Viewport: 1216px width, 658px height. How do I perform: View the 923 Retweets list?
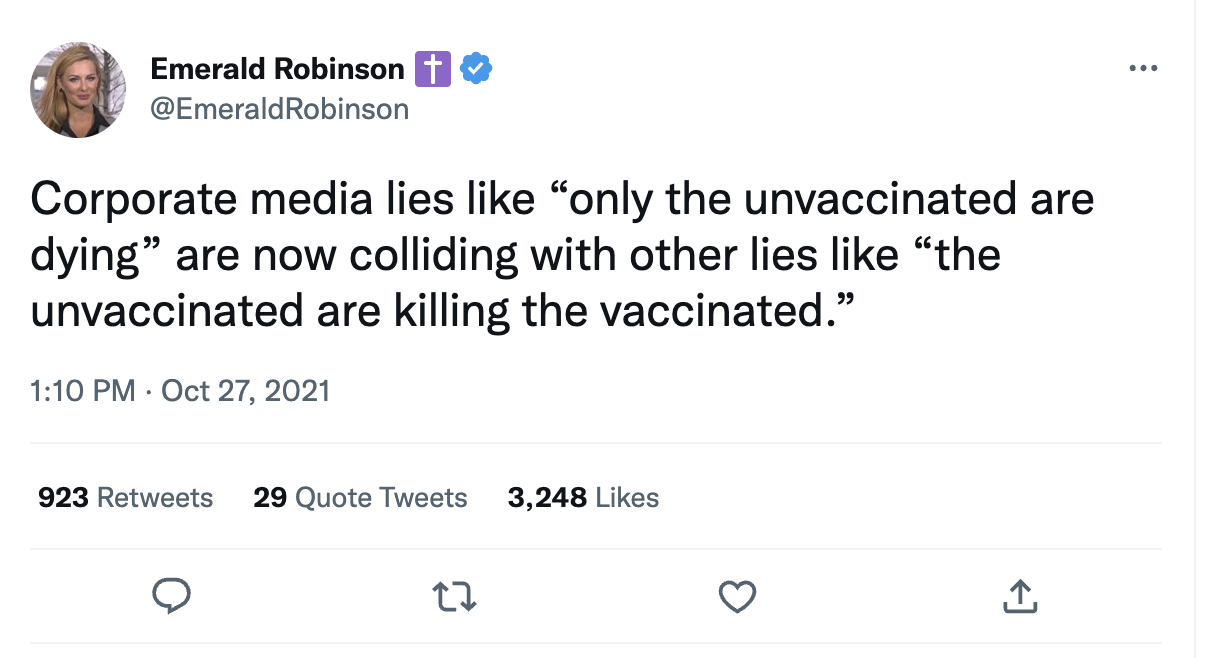click(x=125, y=497)
